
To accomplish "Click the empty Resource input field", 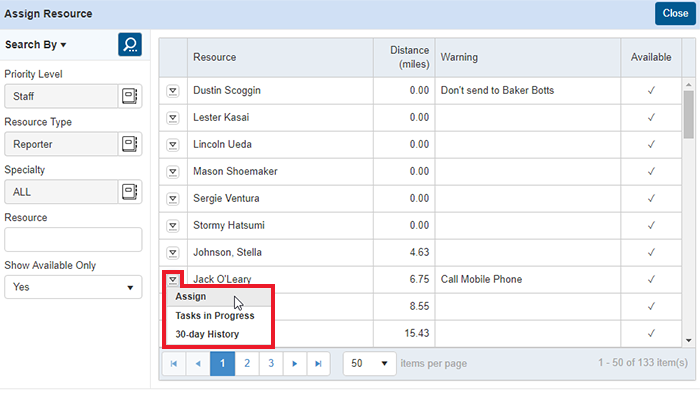I will 73,239.
